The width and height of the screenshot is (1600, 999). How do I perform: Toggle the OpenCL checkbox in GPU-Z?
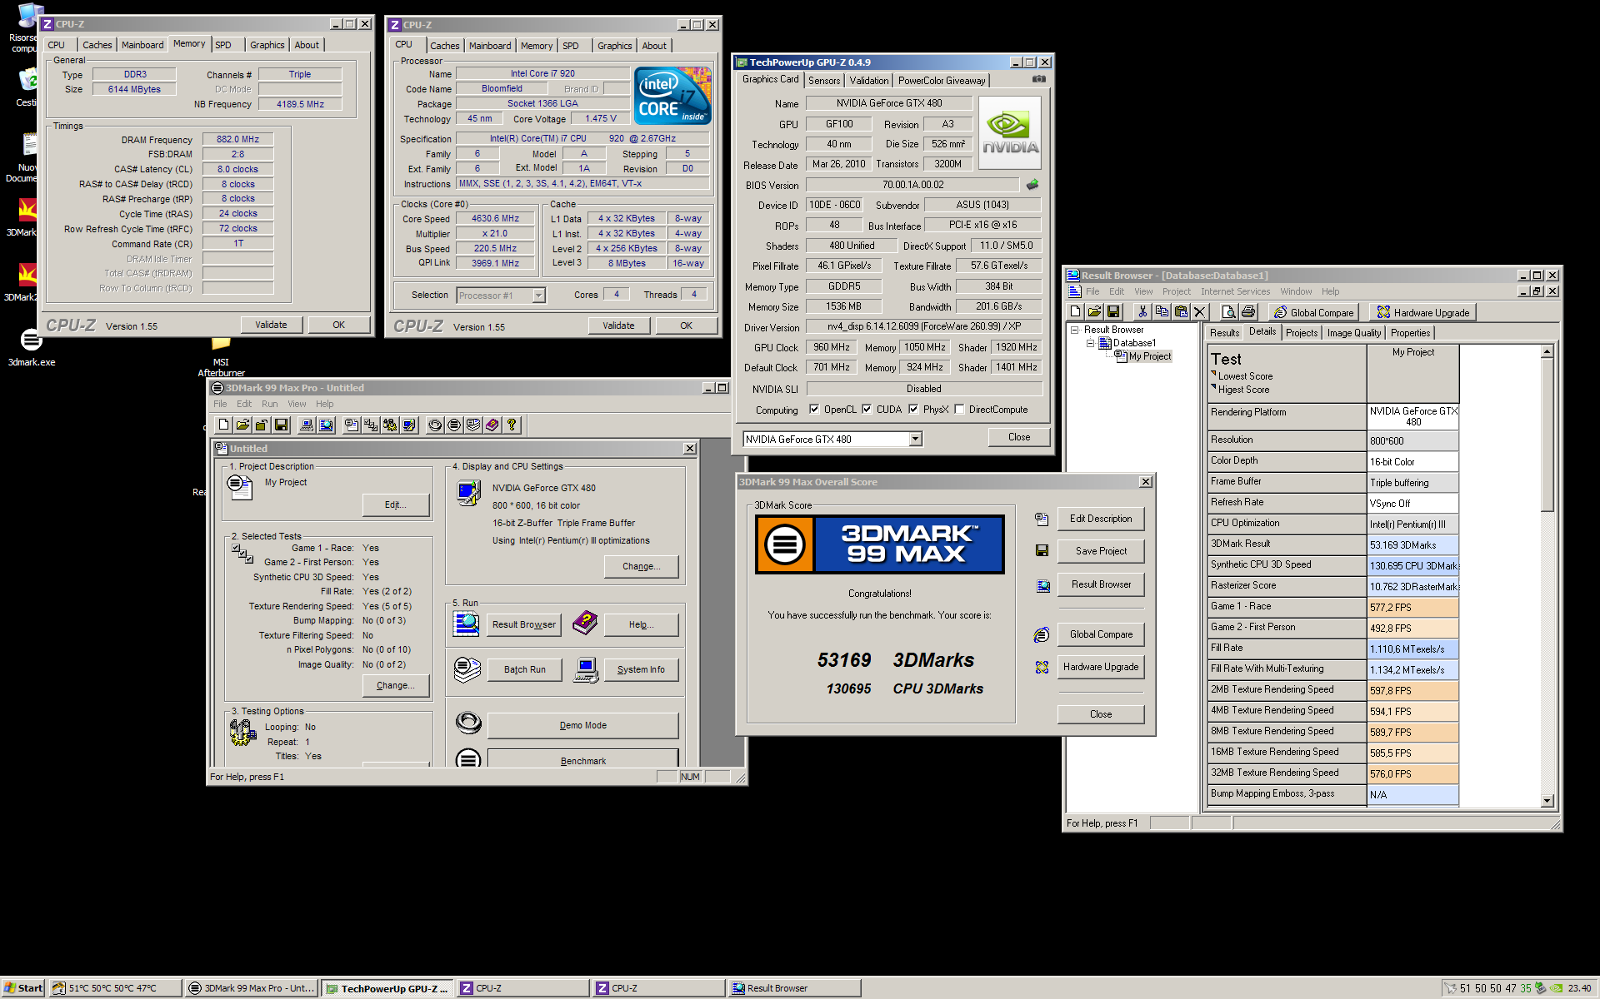click(814, 409)
